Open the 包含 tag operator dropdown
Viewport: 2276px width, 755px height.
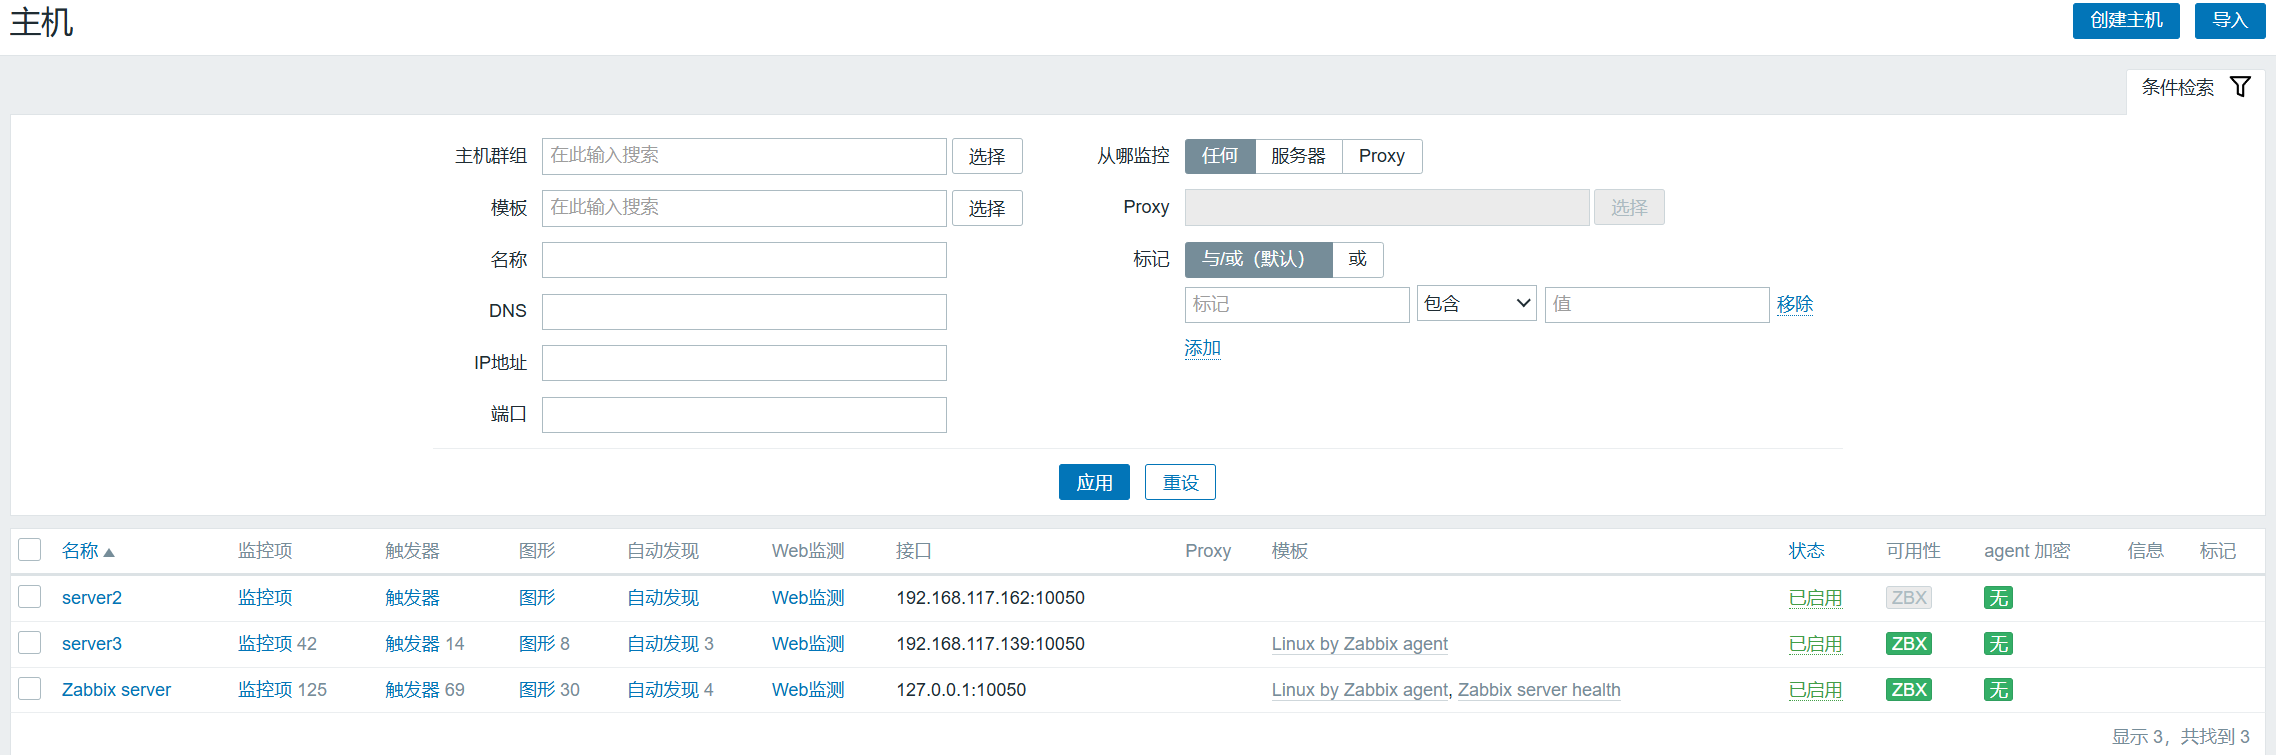pyautogui.click(x=1476, y=304)
